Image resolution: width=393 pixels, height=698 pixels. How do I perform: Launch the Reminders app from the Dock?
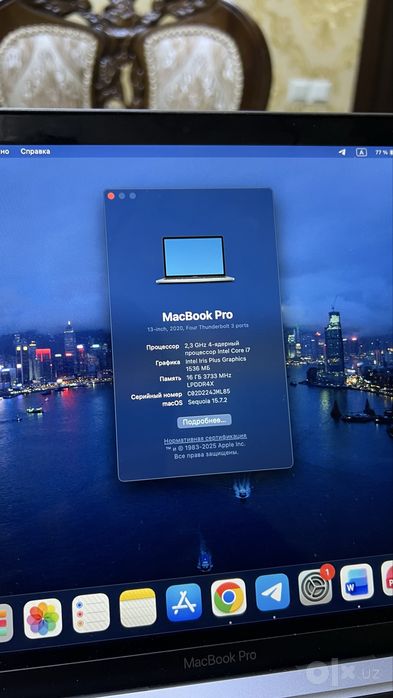(91, 613)
